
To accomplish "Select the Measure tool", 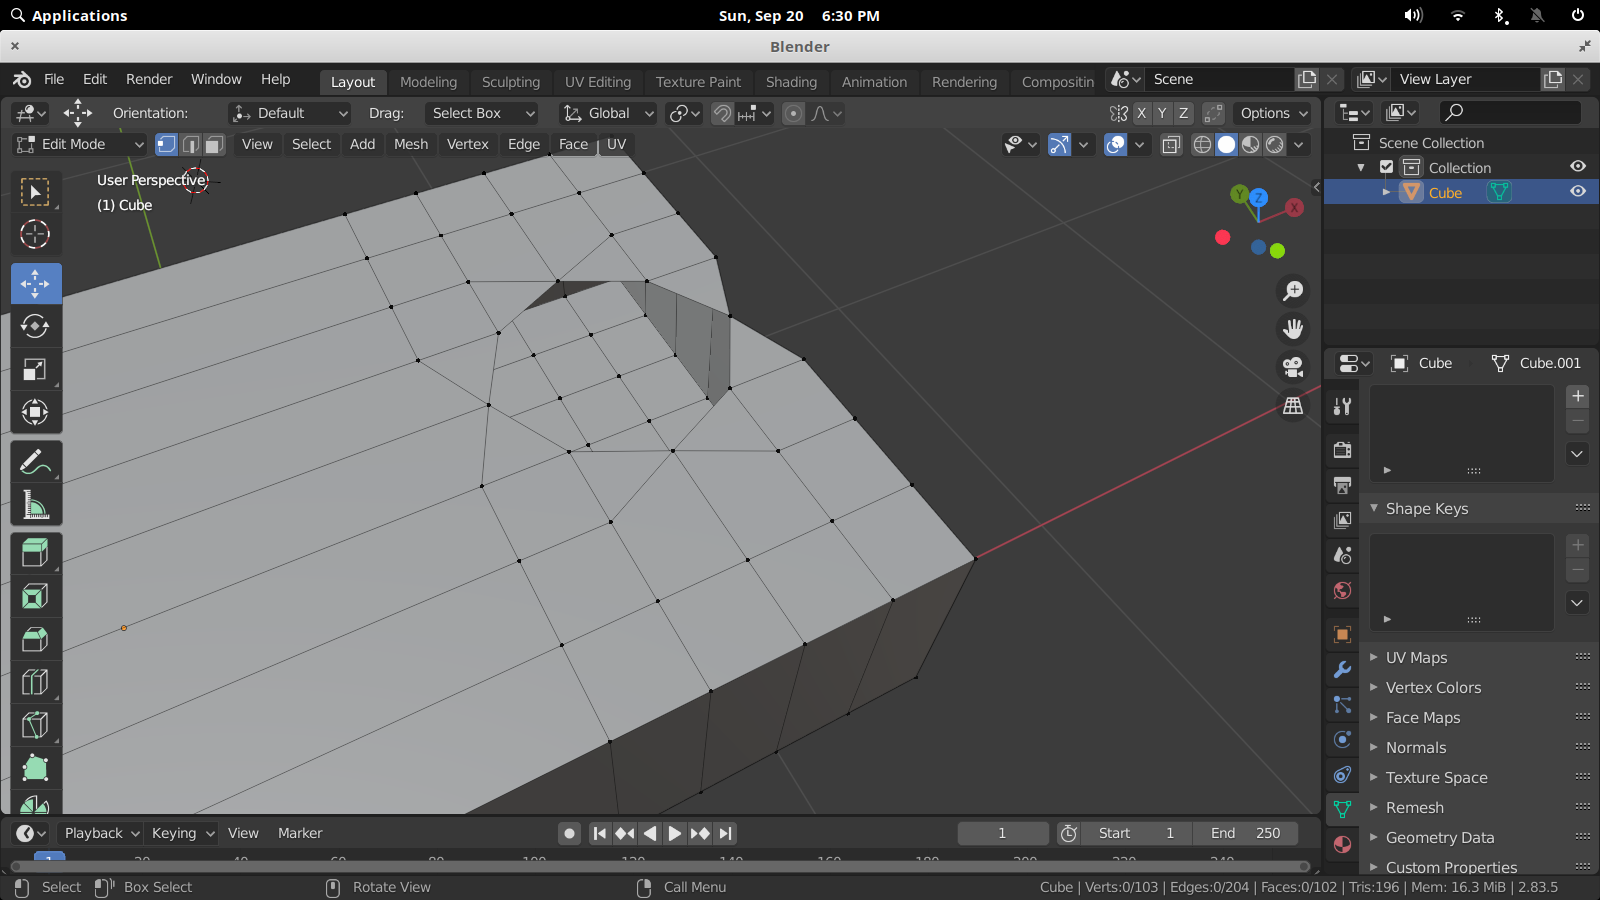I will coord(36,504).
